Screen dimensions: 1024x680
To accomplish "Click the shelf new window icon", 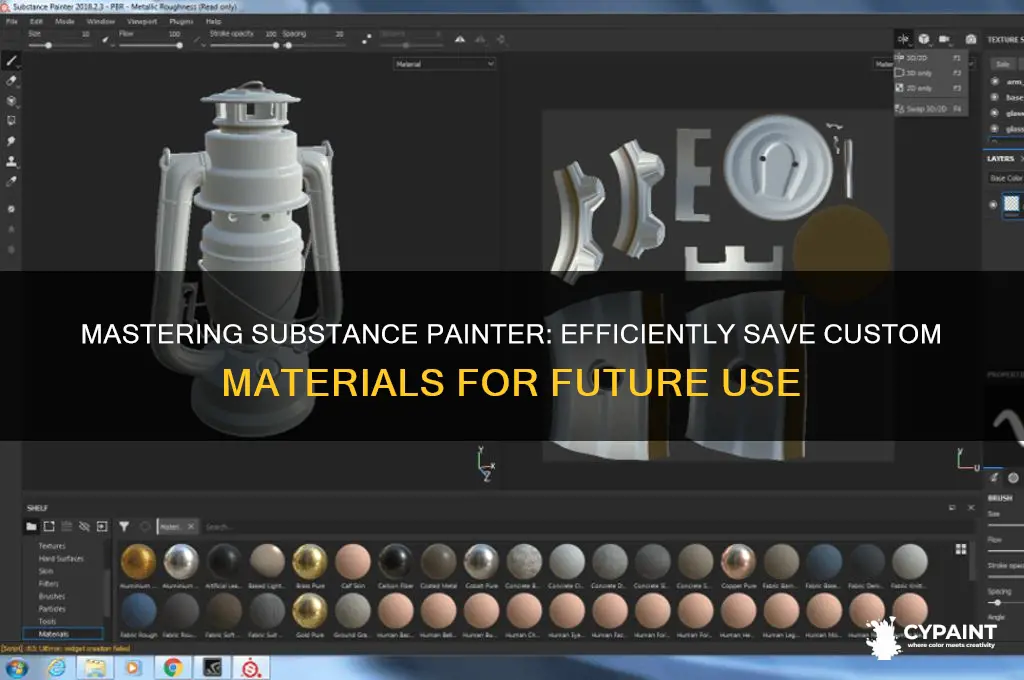I will click(x=49, y=526).
